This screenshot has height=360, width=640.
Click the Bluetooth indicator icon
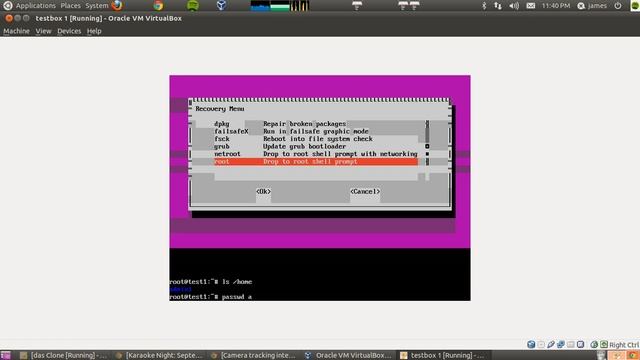[x=484, y=6]
